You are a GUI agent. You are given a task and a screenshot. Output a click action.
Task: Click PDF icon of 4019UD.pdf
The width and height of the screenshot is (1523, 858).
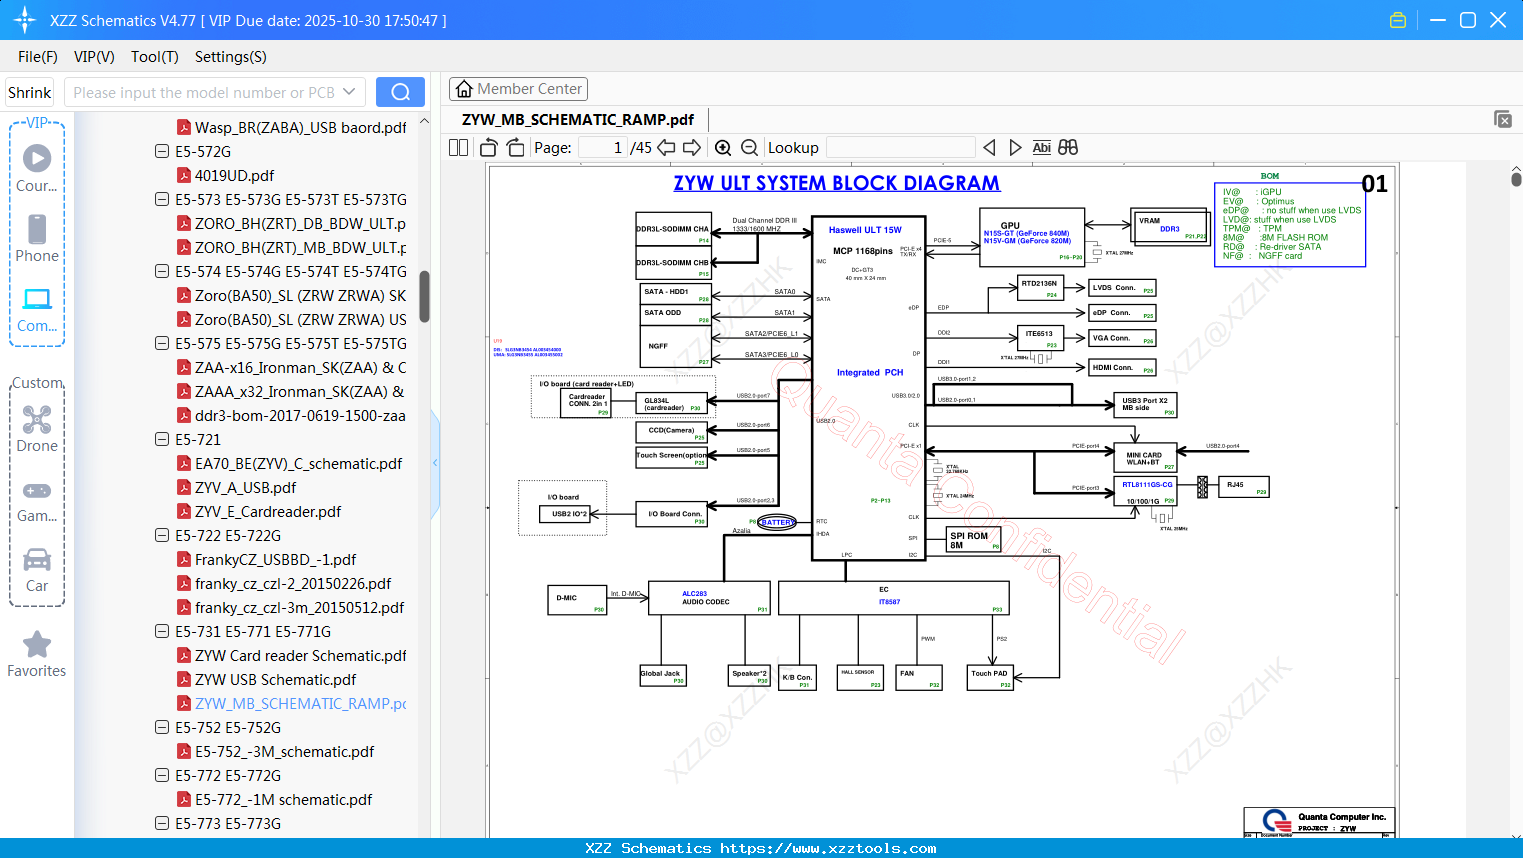click(184, 176)
